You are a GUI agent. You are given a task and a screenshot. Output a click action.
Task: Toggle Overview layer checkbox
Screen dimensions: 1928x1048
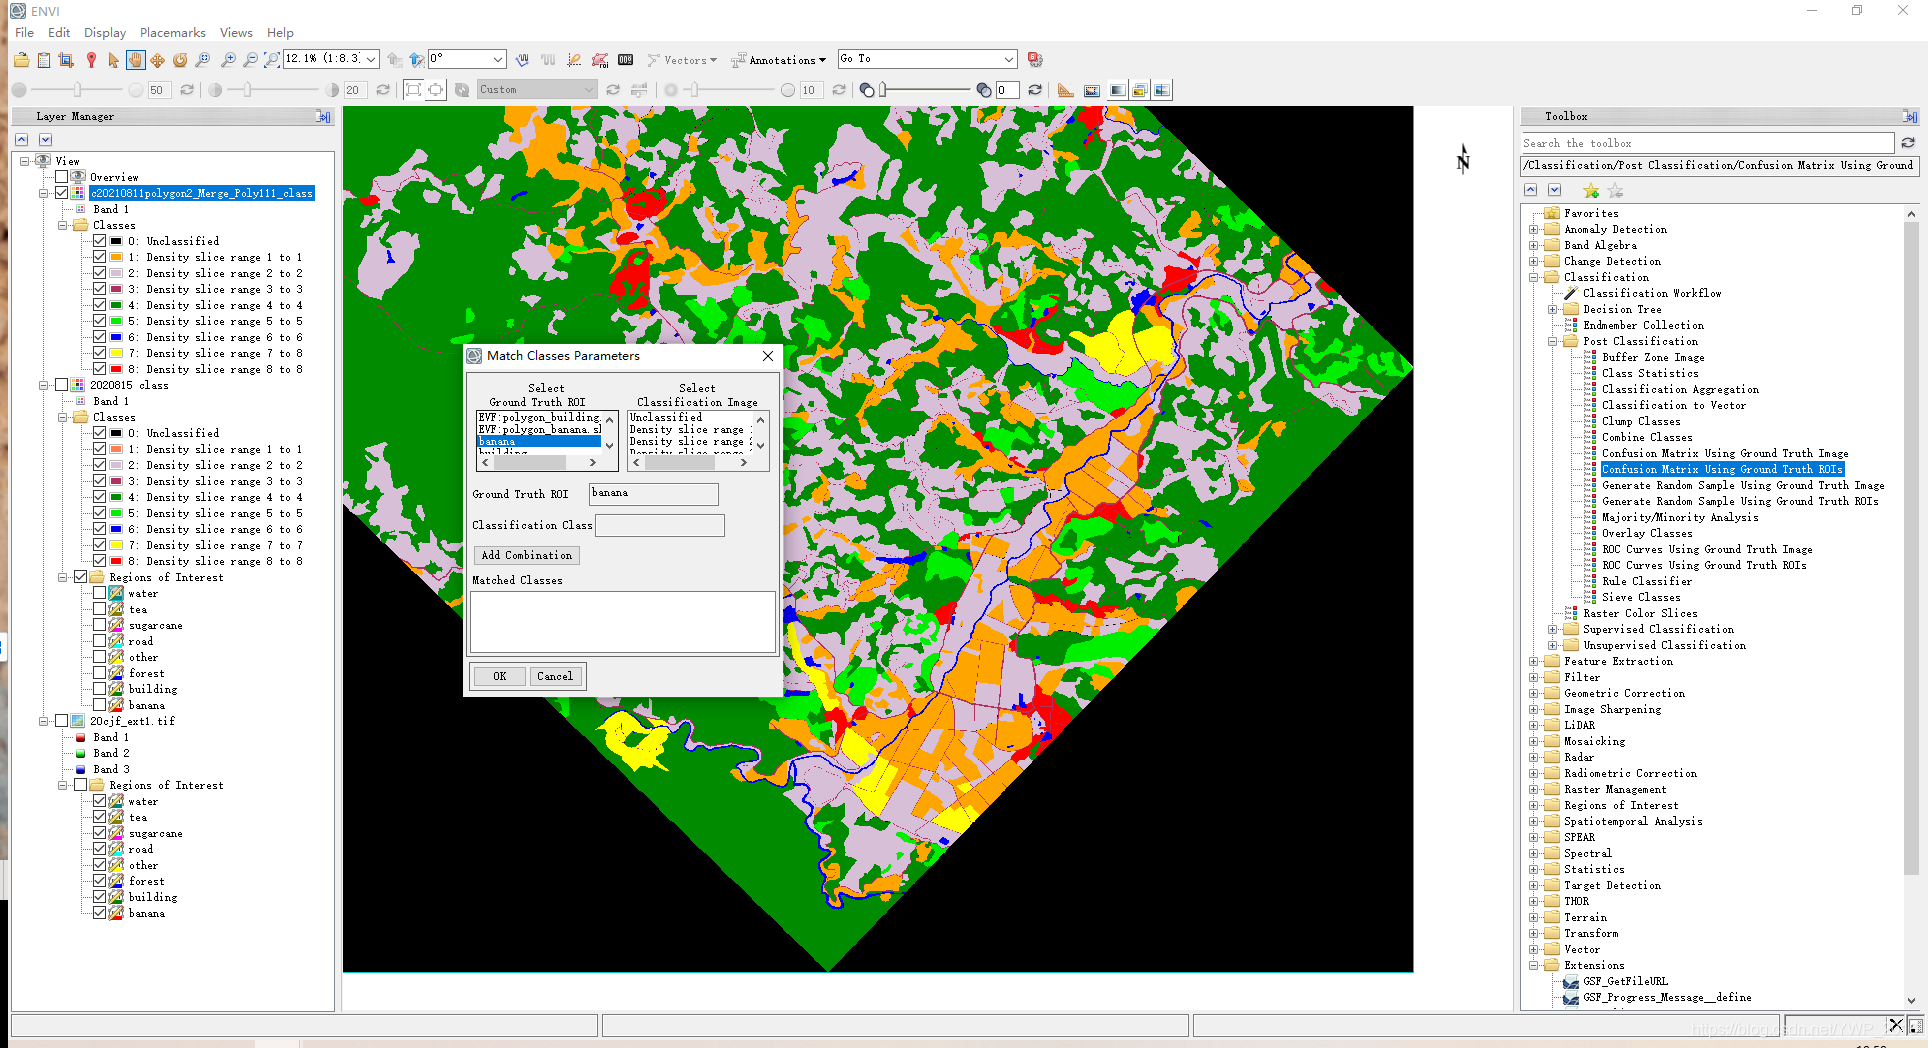(61, 177)
